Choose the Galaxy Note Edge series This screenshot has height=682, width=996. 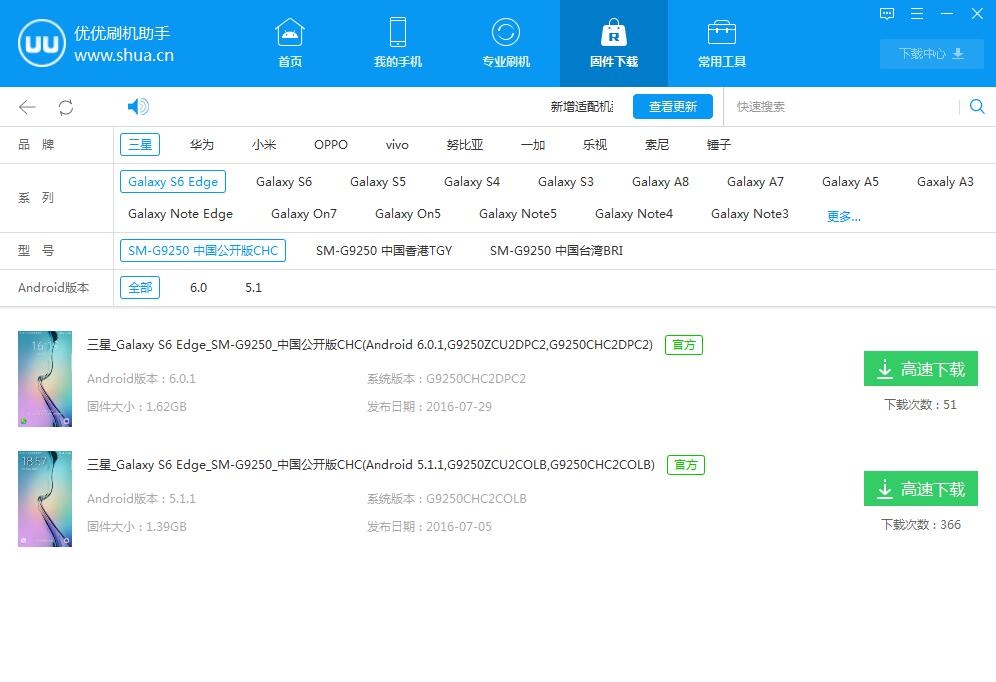coord(180,214)
